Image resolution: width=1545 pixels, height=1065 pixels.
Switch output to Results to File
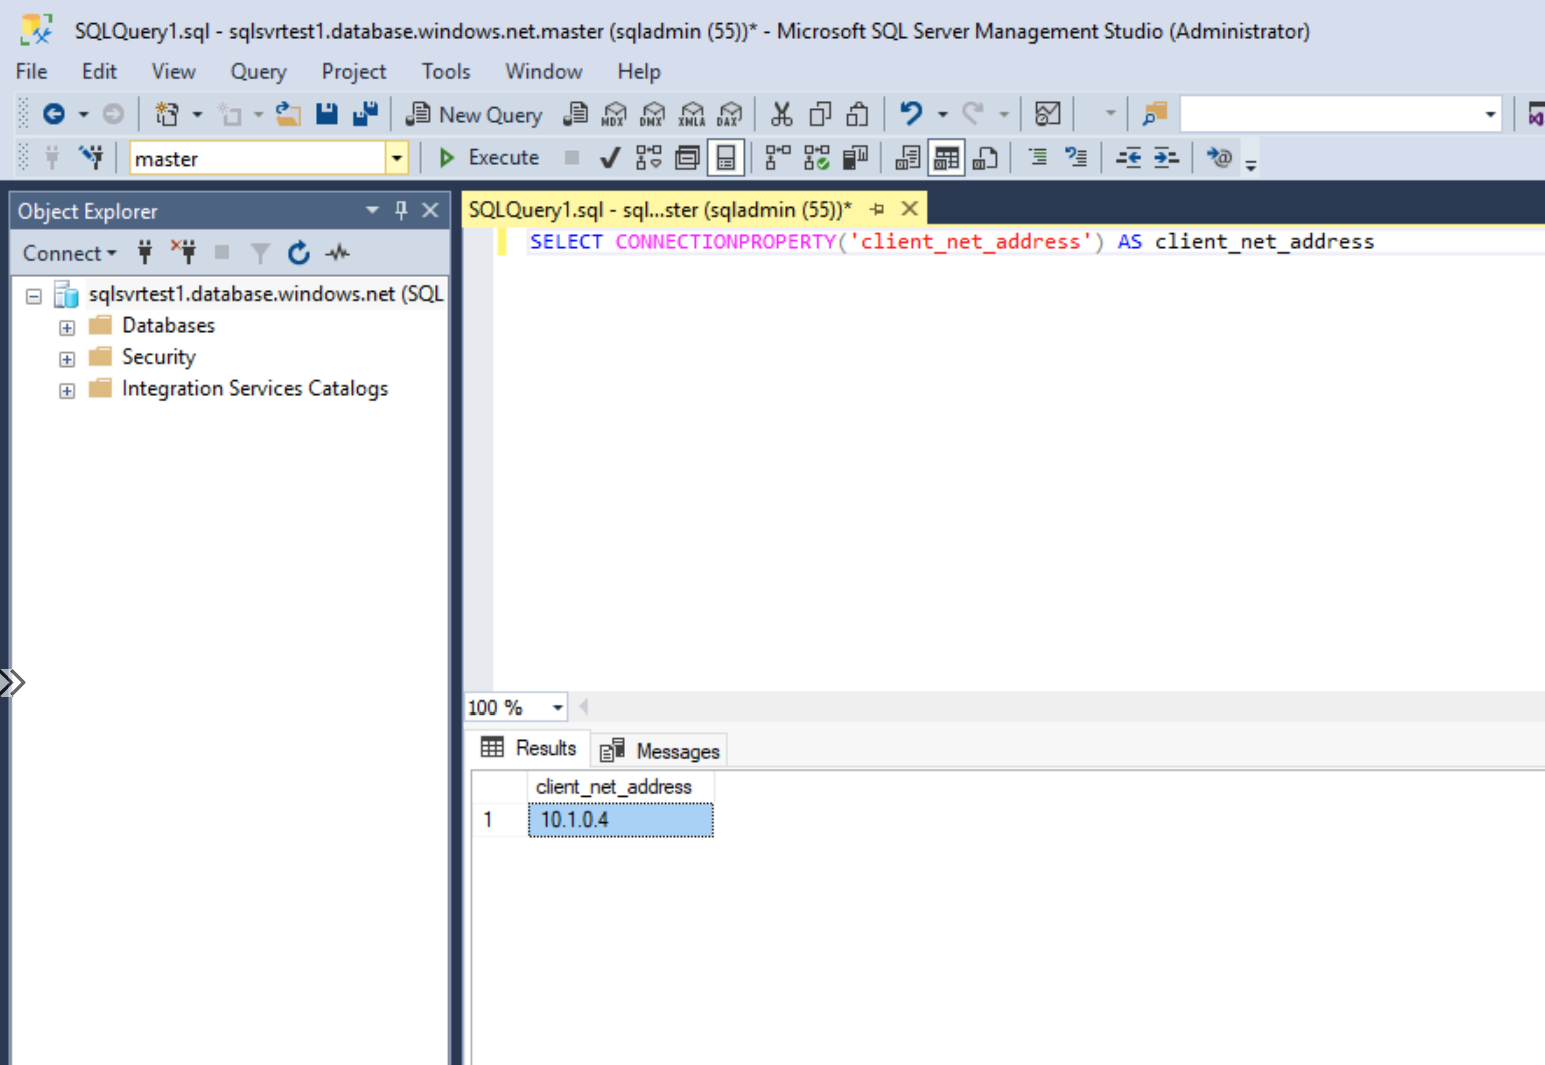[x=985, y=157]
